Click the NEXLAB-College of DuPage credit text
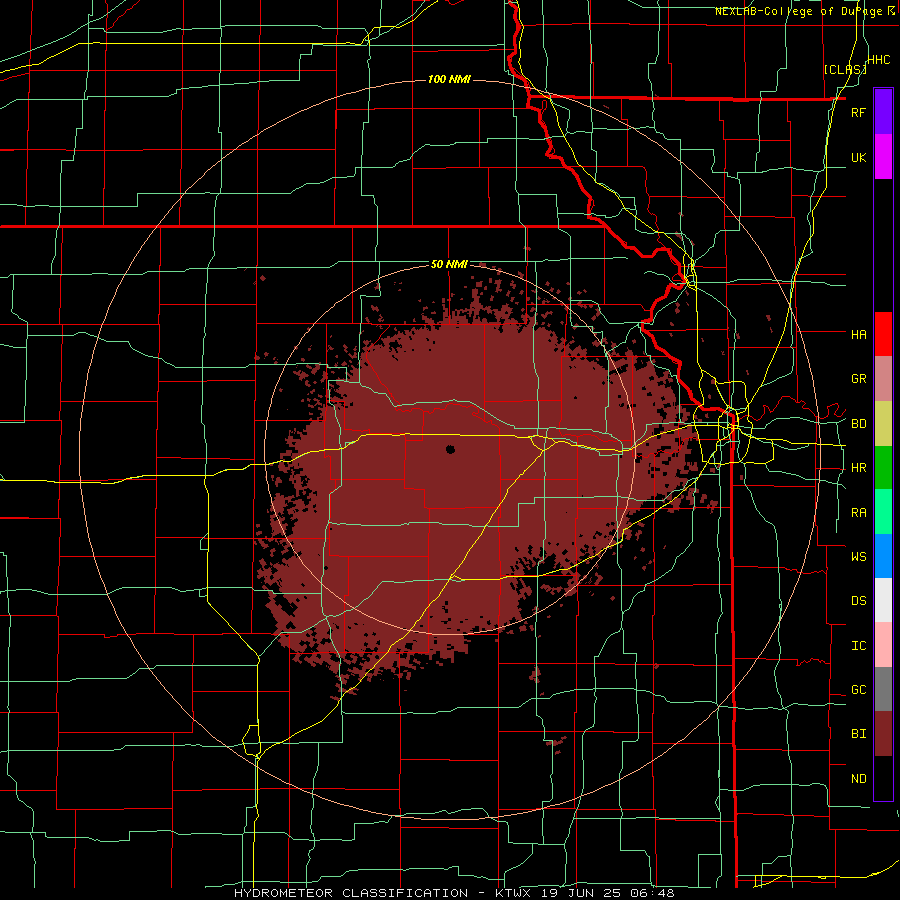Viewport: 900px width, 900px height. click(799, 11)
